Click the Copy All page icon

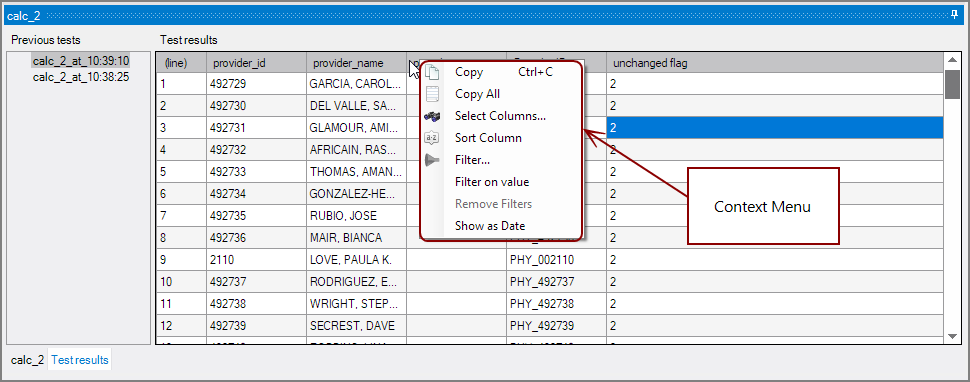pos(432,94)
